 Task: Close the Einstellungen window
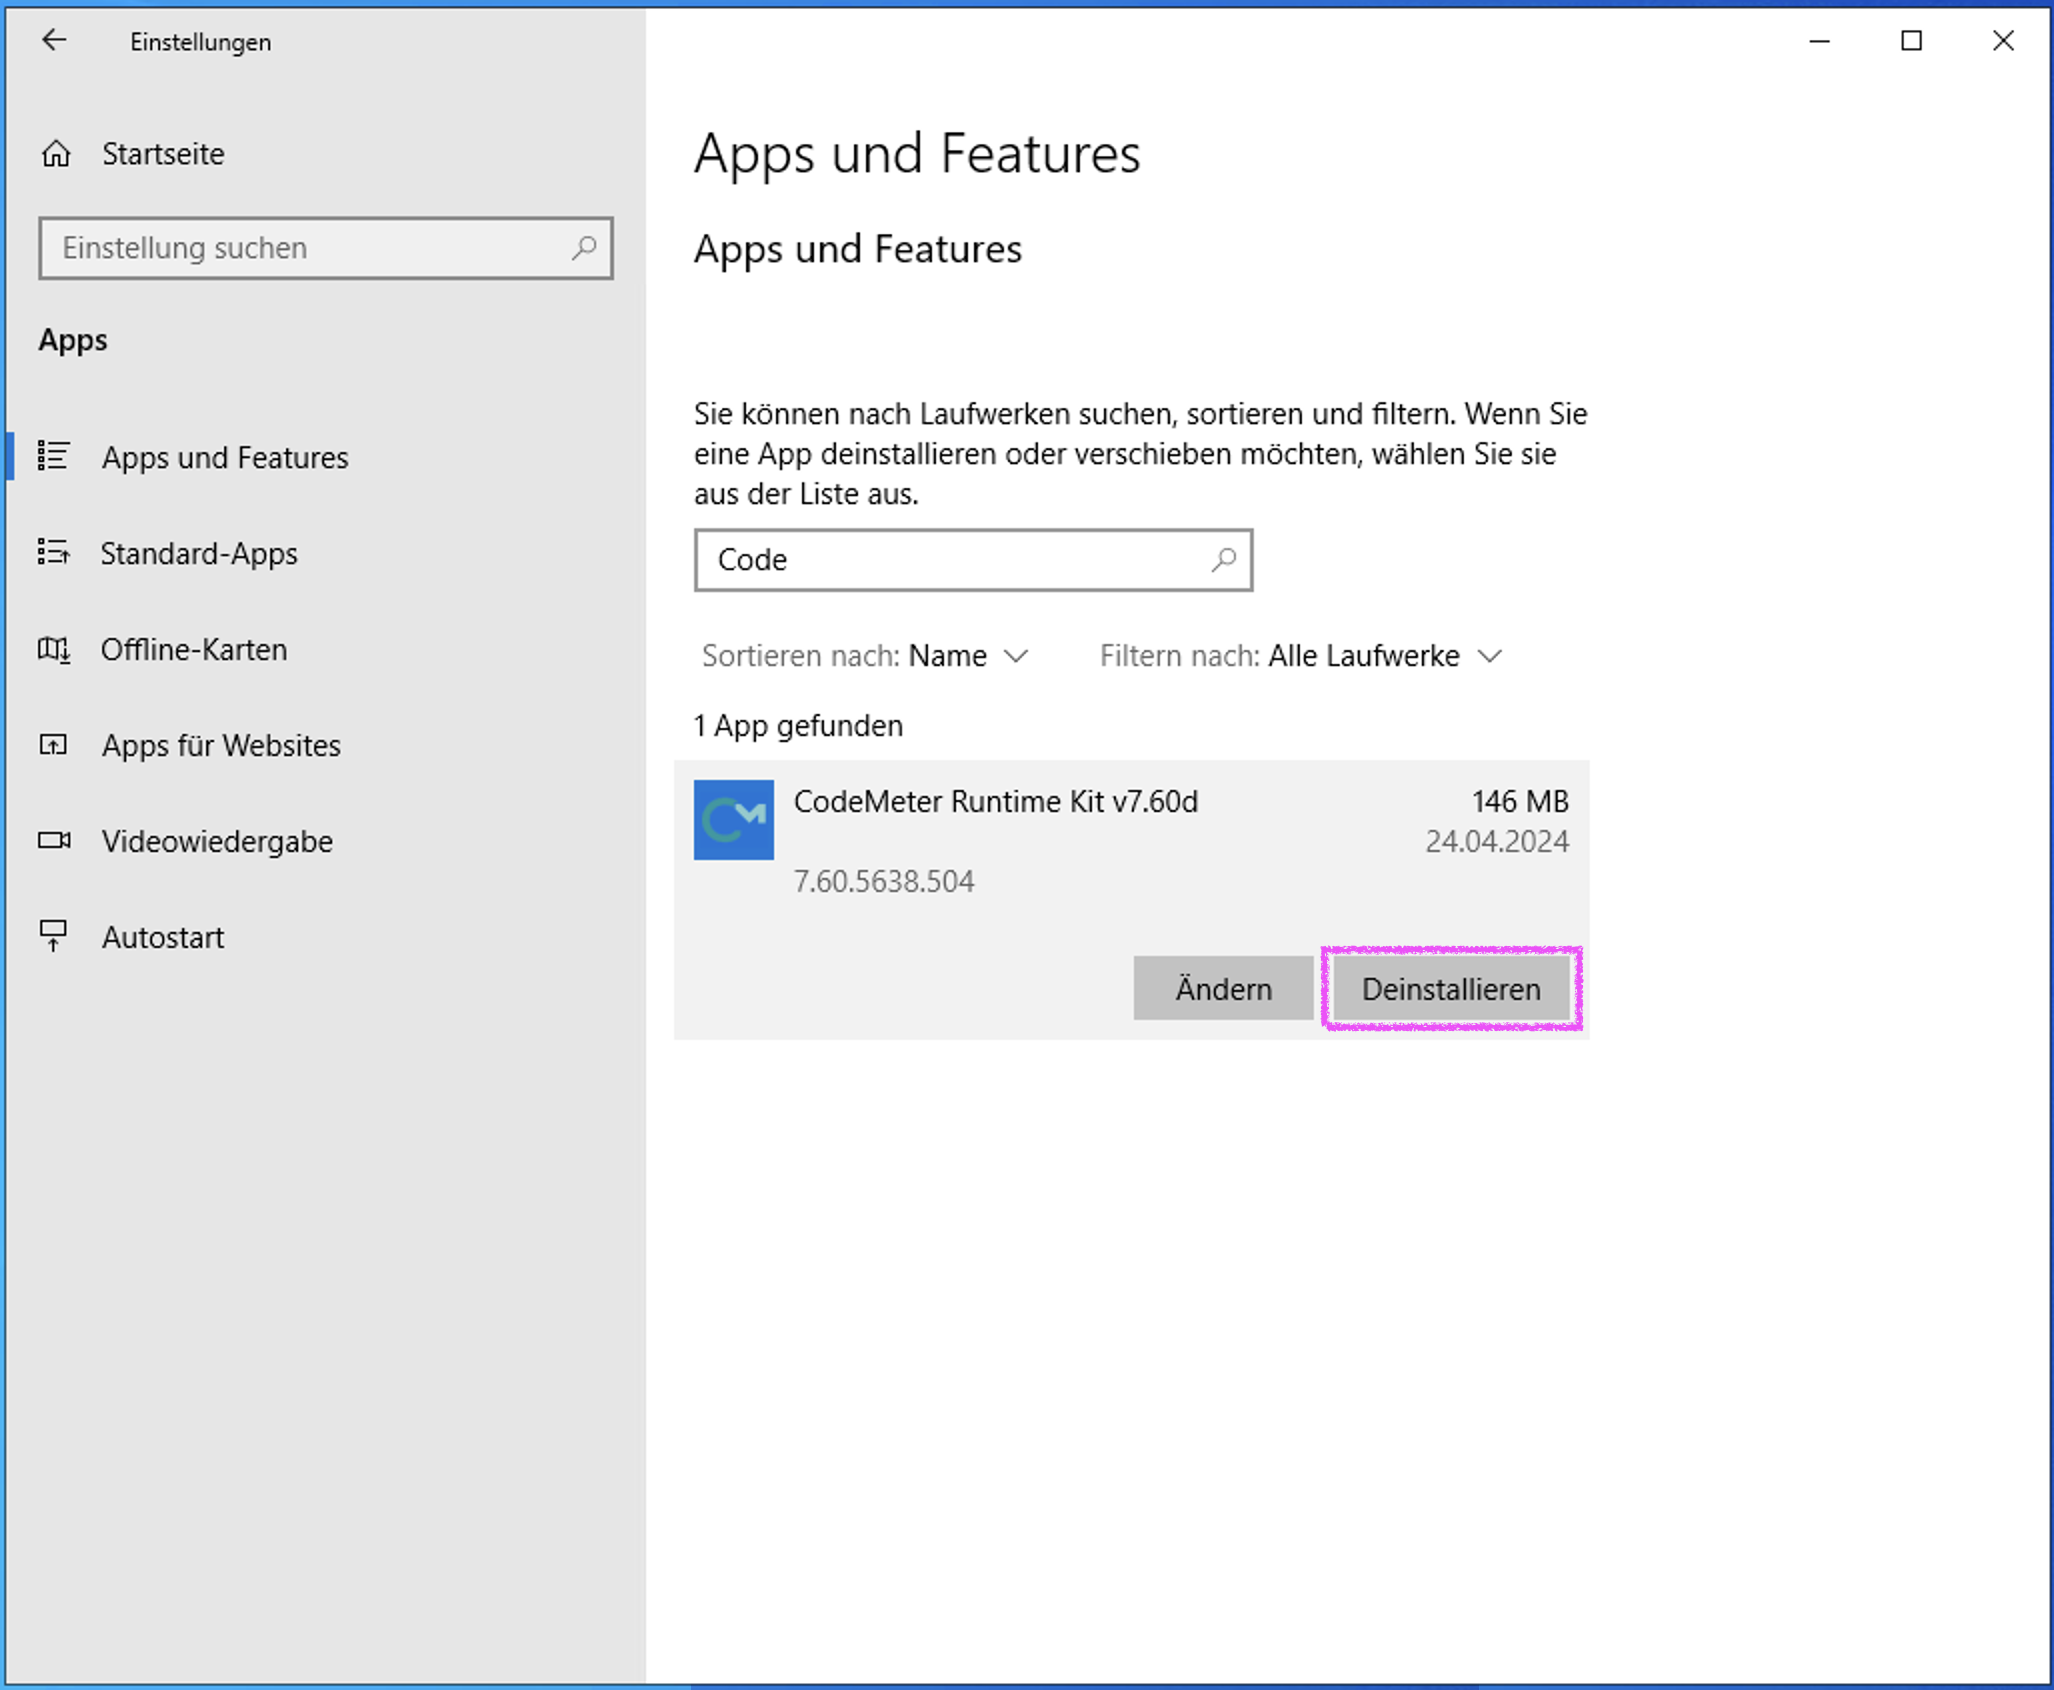2003,41
